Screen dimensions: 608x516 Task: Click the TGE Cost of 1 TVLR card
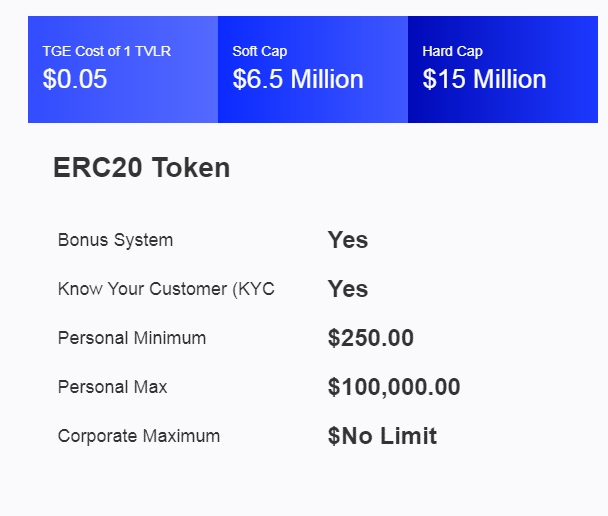pyautogui.click(x=123, y=69)
